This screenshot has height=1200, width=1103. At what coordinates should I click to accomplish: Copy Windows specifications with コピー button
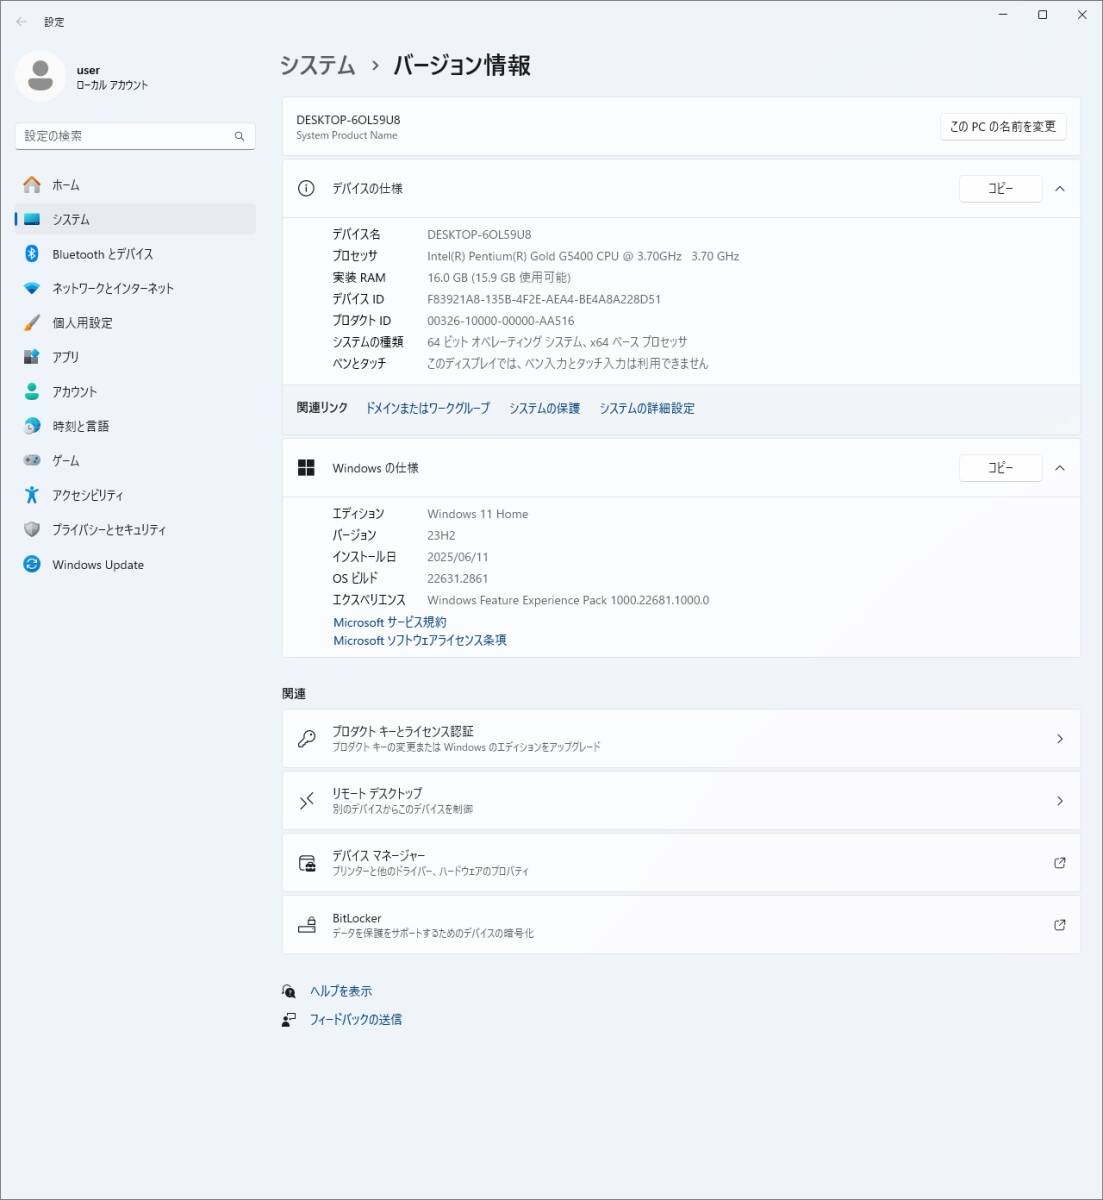1000,468
